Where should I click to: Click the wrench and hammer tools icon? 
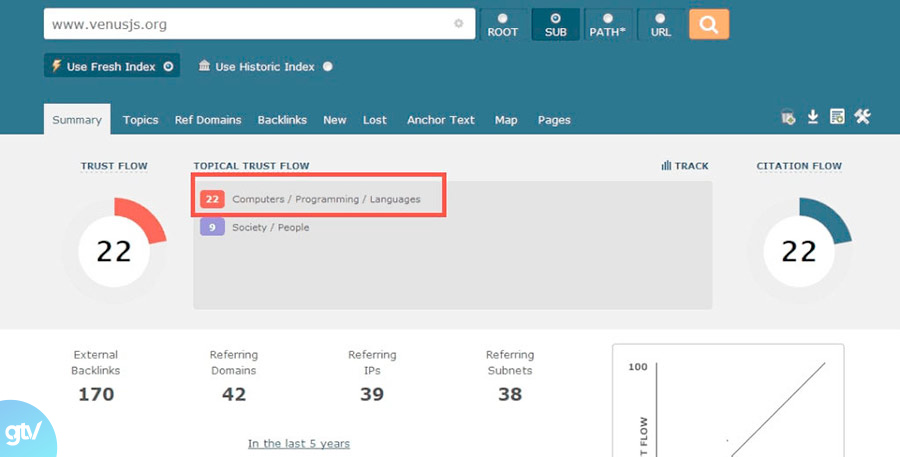click(862, 118)
